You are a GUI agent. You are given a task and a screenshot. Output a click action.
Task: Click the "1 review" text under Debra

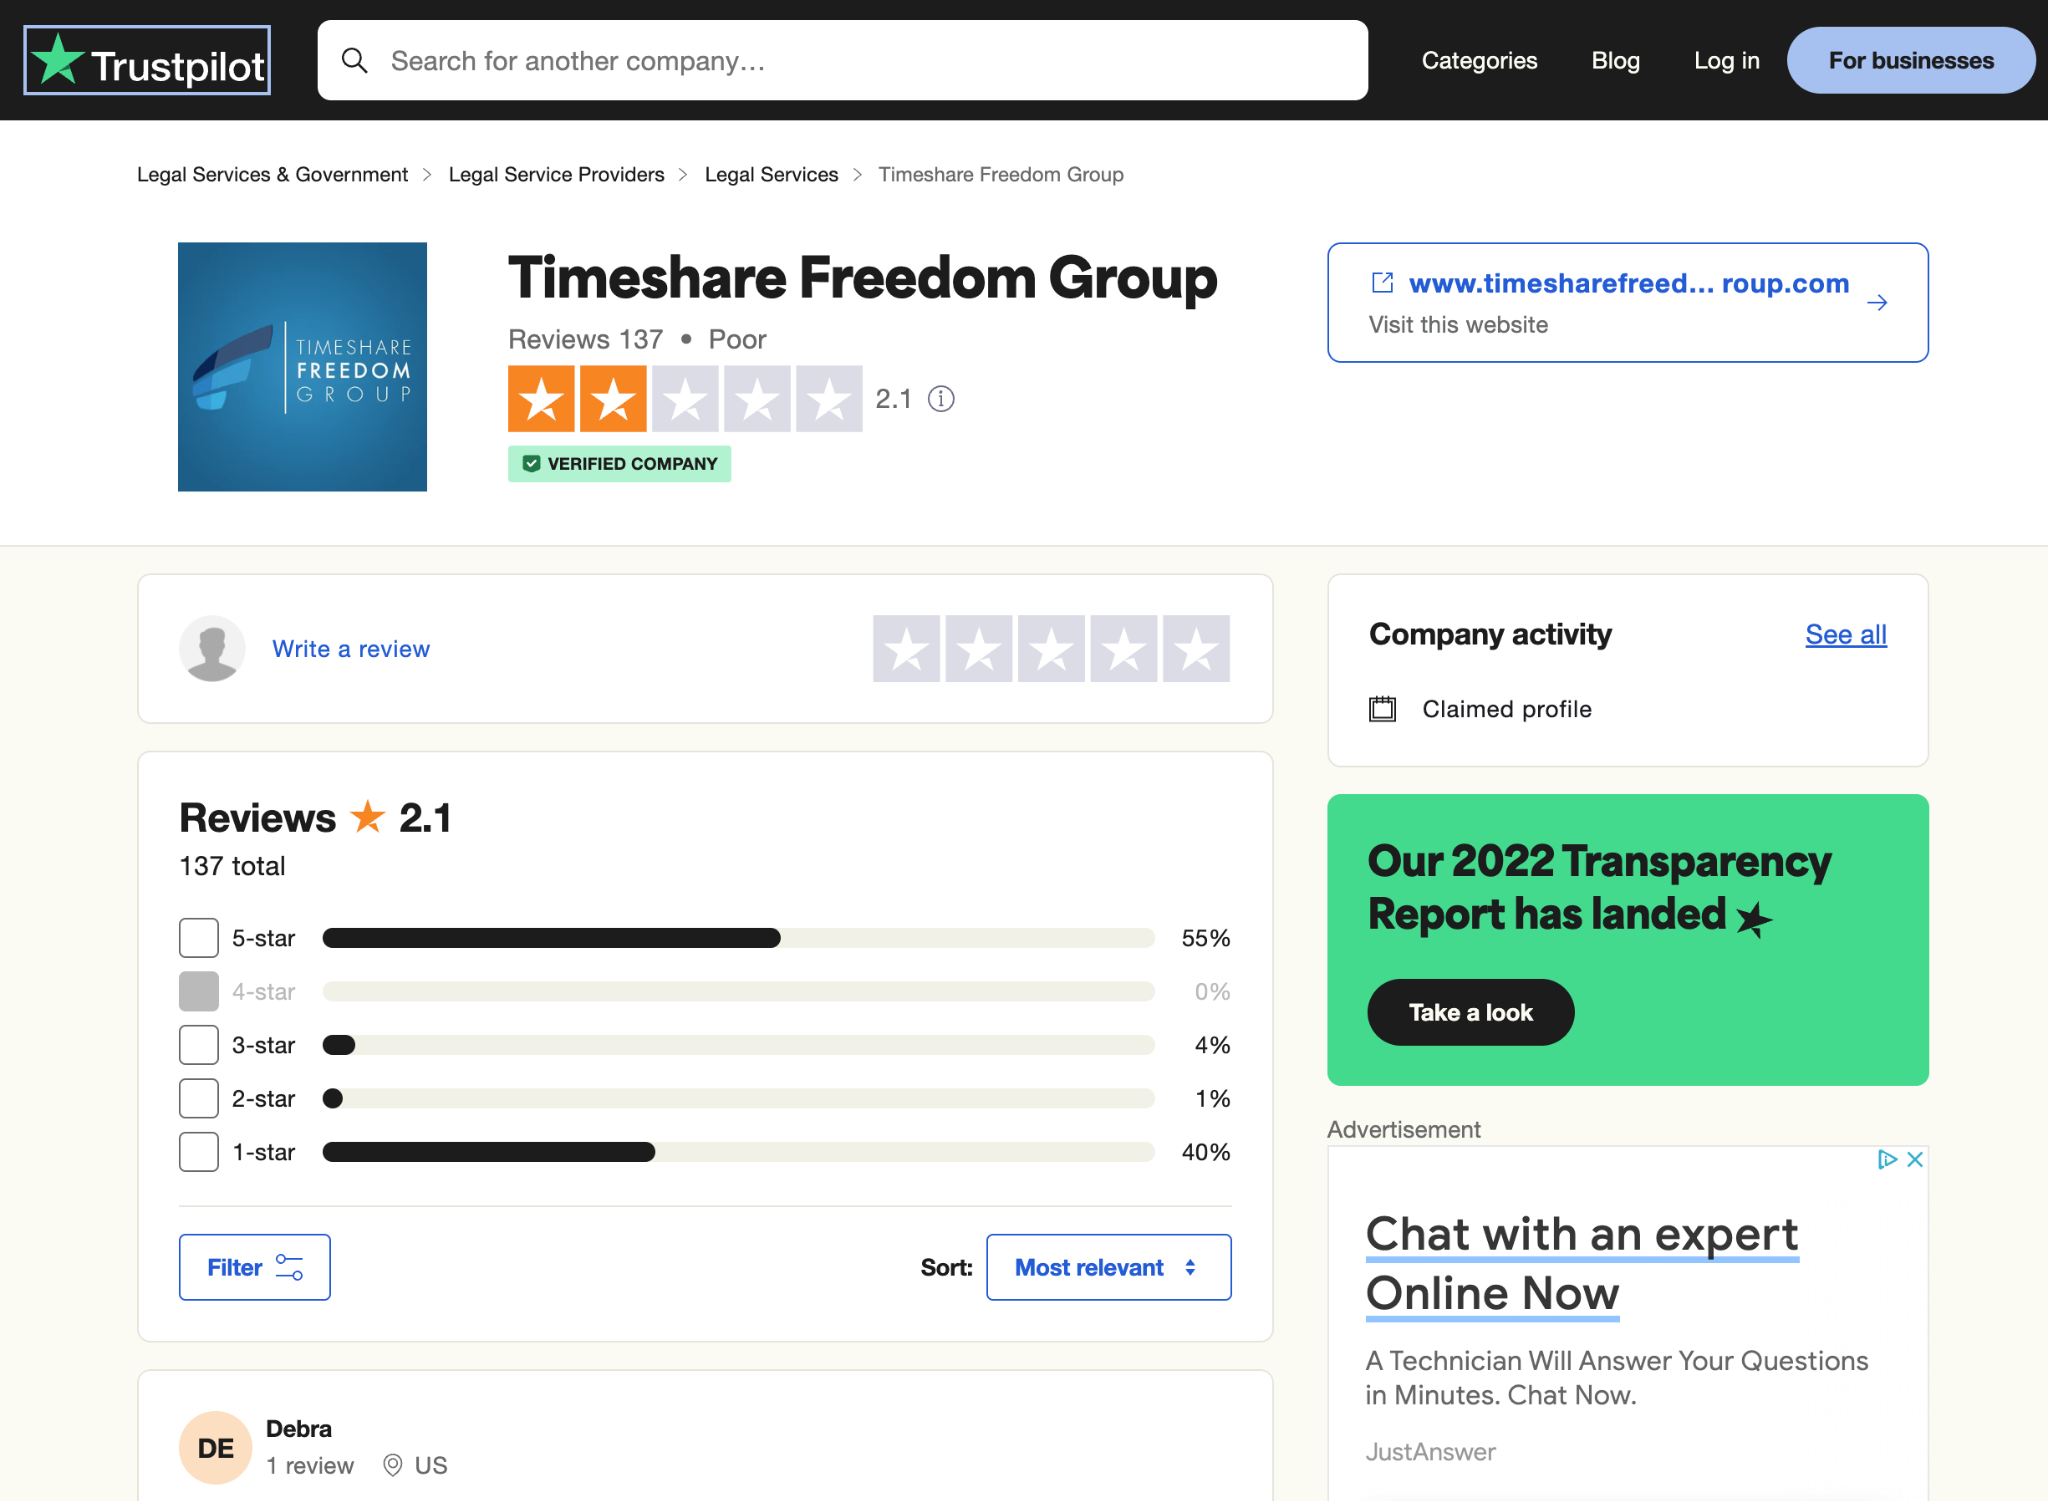pyautogui.click(x=310, y=1465)
